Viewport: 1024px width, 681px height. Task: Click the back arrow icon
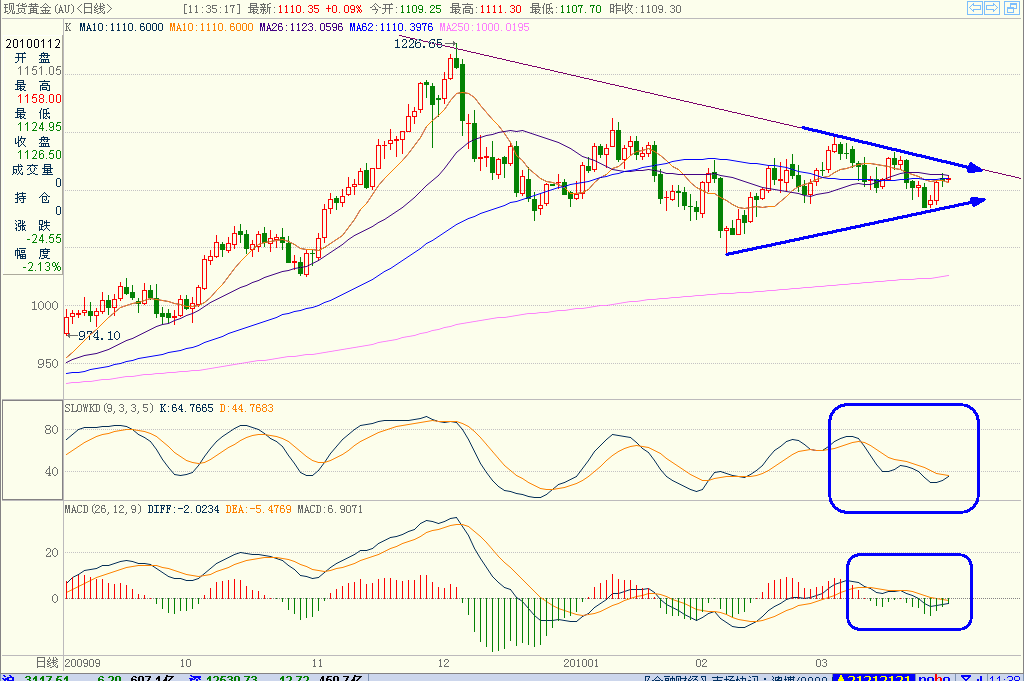975,8
